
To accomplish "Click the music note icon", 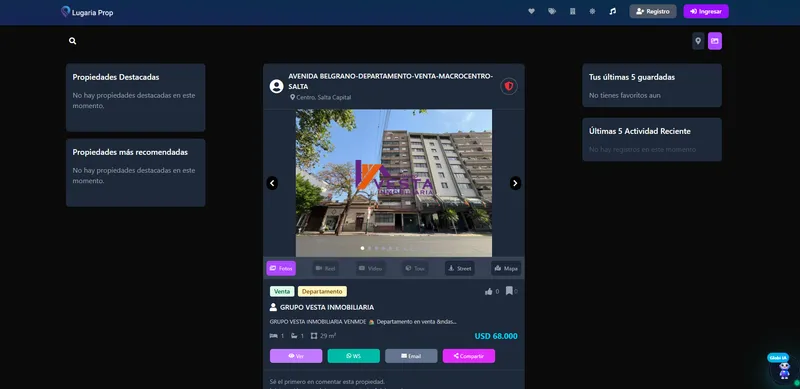I will 613,11.
